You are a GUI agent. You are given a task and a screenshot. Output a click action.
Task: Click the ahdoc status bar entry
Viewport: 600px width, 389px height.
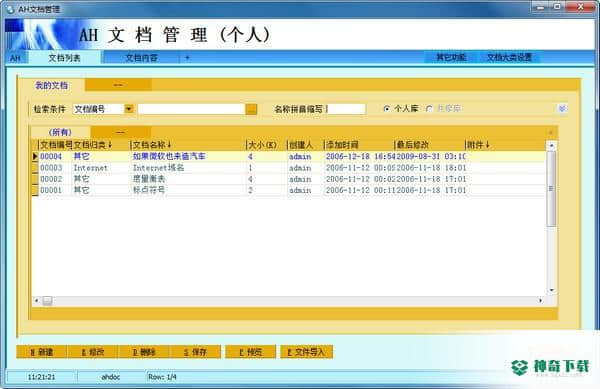click(x=111, y=377)
